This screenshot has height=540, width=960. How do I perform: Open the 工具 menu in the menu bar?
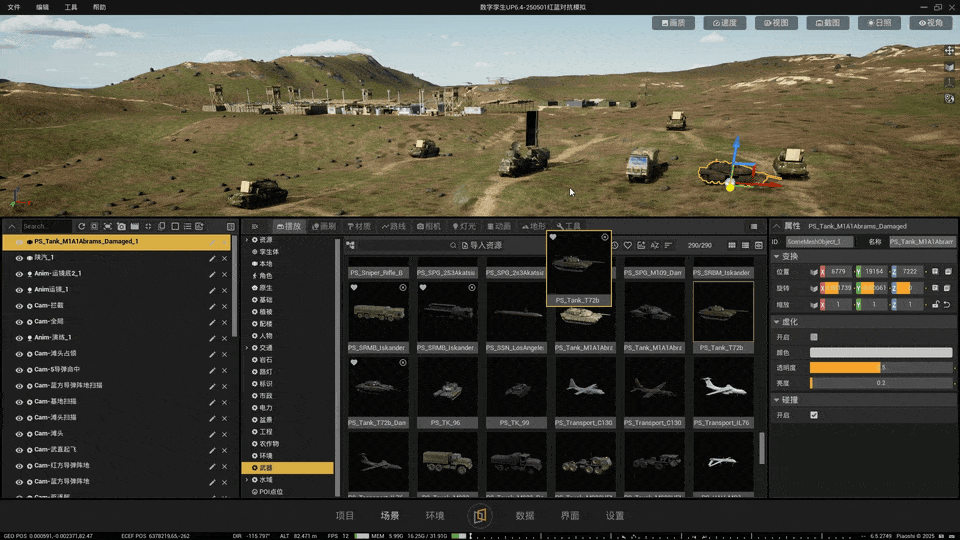(71, 7)
